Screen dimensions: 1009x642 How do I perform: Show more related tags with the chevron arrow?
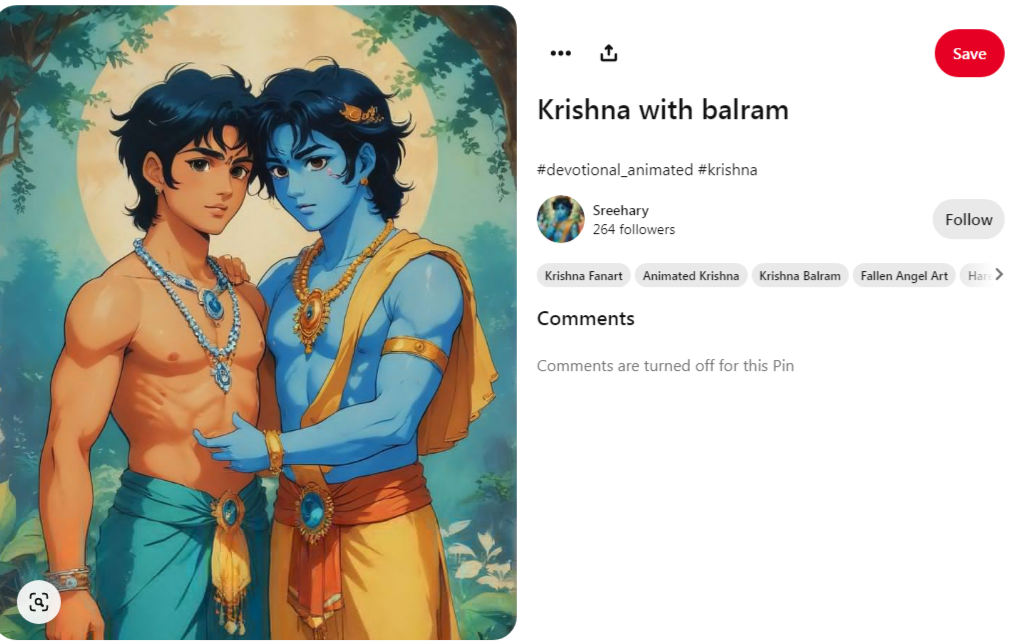tap(999, 274)
